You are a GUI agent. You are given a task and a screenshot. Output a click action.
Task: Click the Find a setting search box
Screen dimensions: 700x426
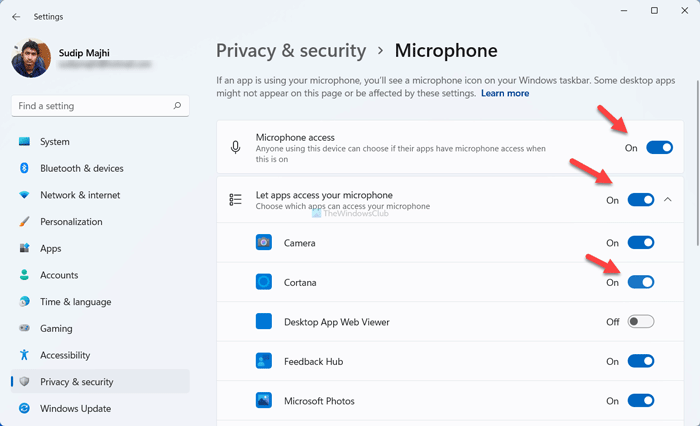coord(90,106)
